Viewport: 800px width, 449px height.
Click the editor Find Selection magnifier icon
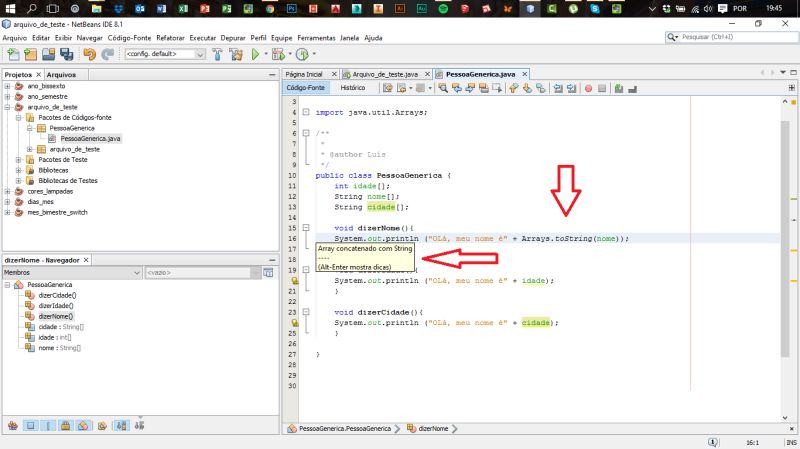click(x=443, y=88)
